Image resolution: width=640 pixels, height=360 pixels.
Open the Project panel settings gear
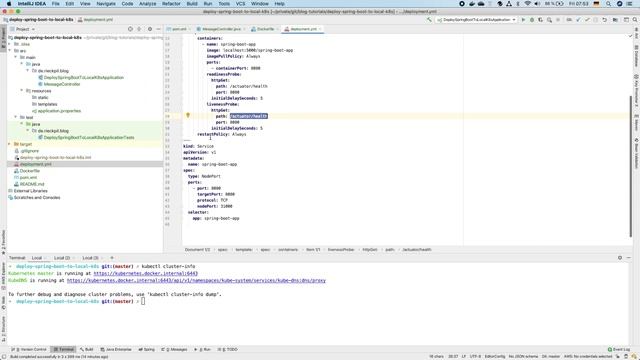(150, 29)
